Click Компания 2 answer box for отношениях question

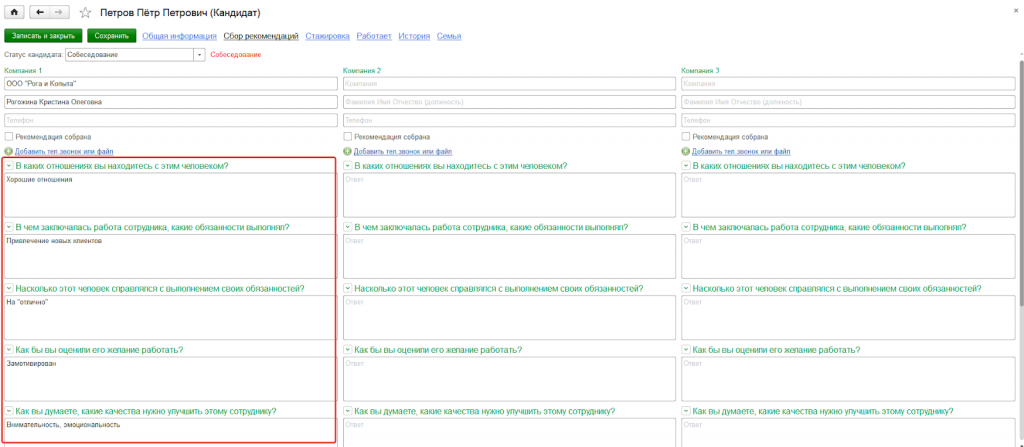tap(509, 195)
